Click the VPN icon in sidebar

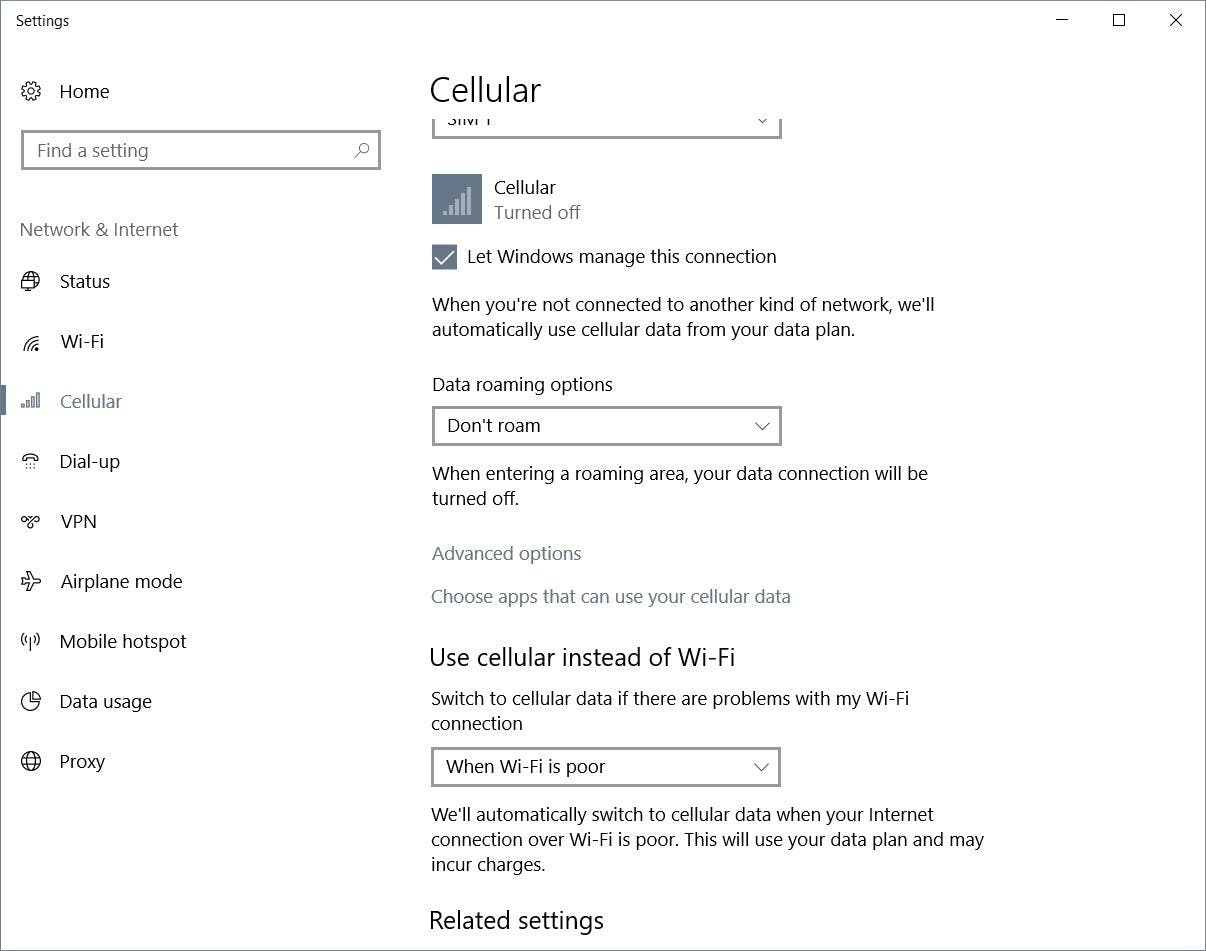[x=31, y=521]
